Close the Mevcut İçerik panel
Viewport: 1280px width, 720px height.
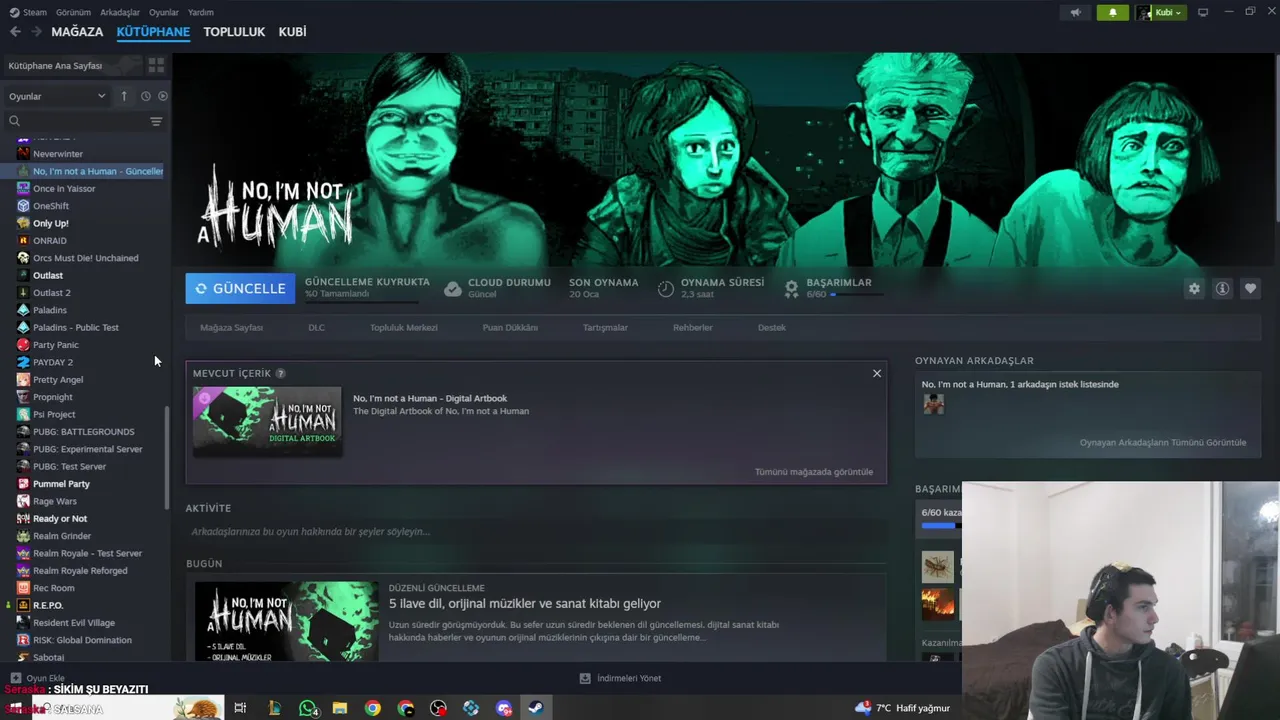[x=877, y=373]
